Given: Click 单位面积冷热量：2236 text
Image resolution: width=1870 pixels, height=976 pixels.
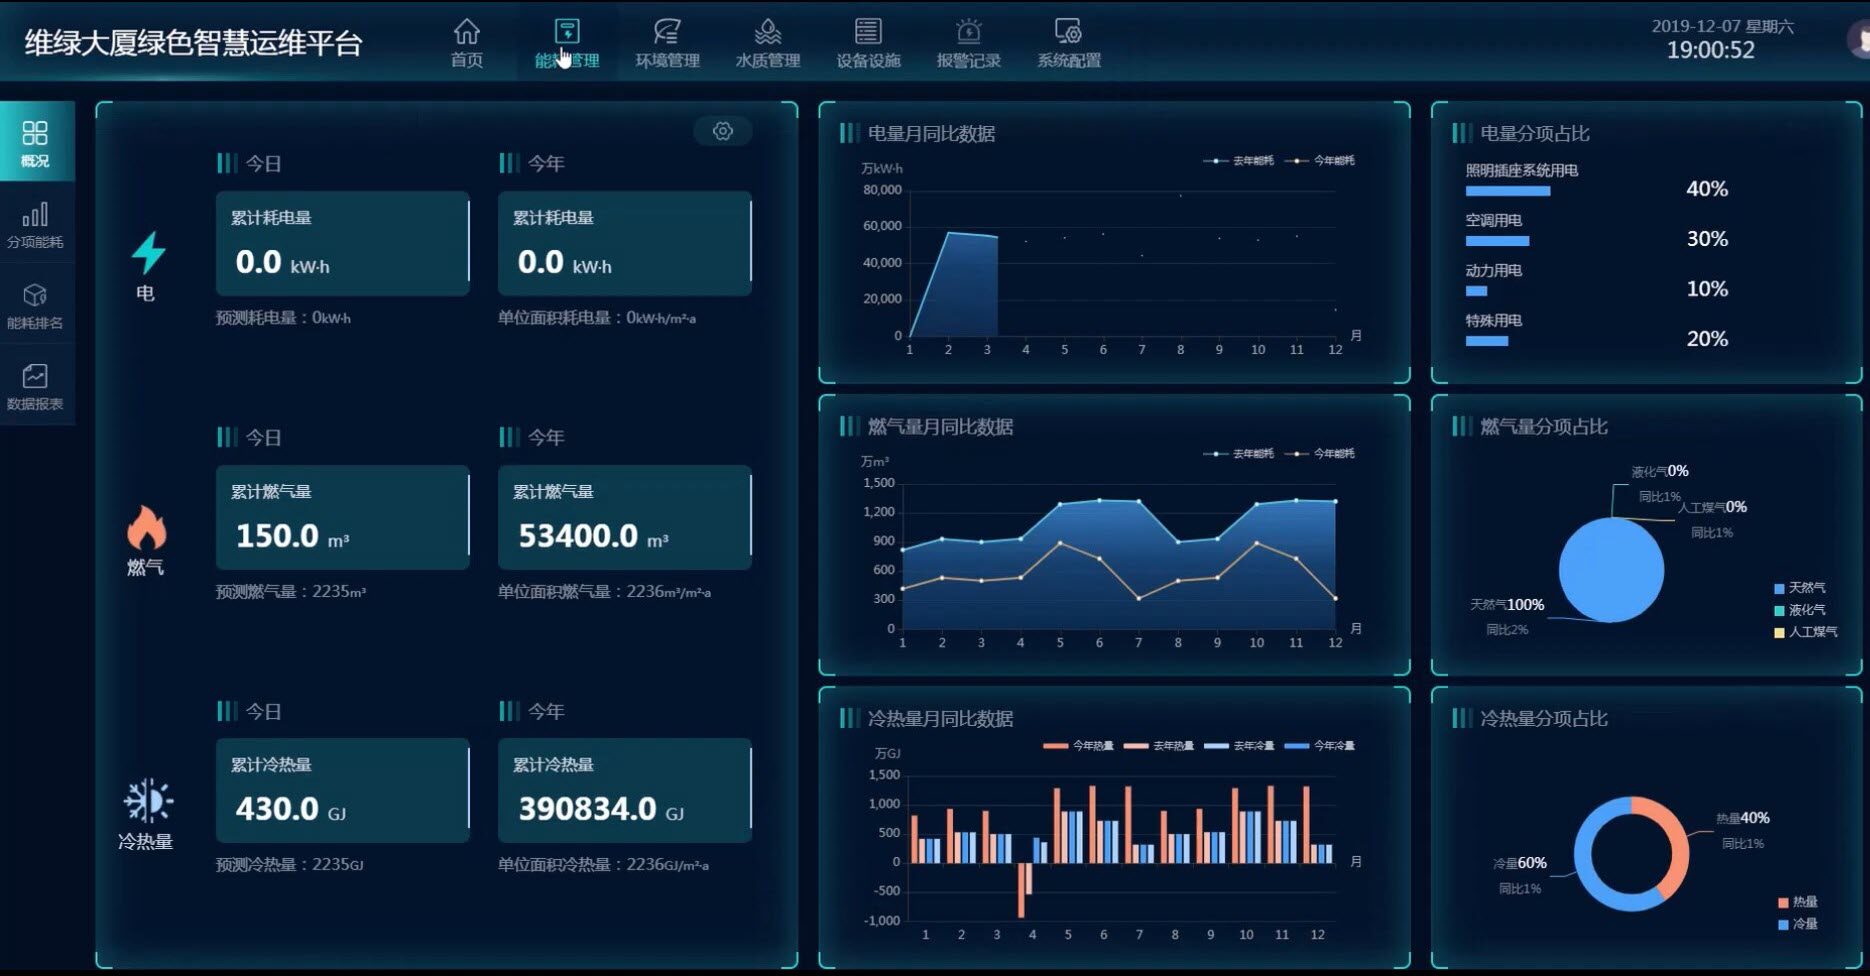Looking at the screenshot, I should click(604, 865).
